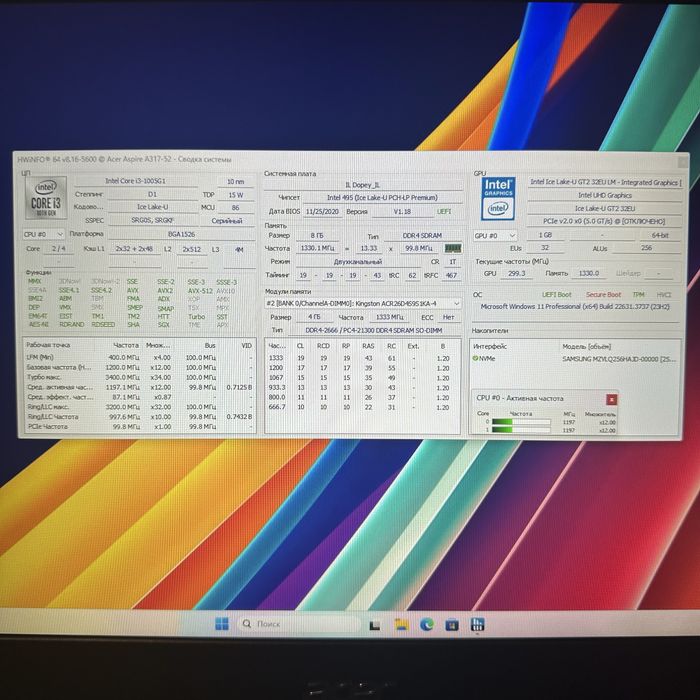
Task: Click the memory frequency 1330.1 MHz field
Action: coord(317,248)
